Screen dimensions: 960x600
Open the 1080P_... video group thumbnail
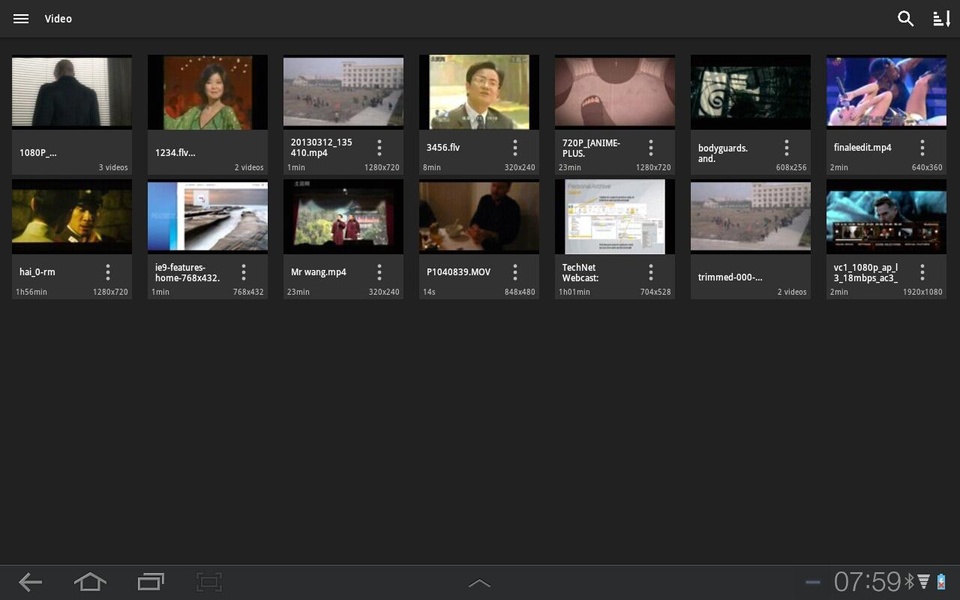coord(72,92)
